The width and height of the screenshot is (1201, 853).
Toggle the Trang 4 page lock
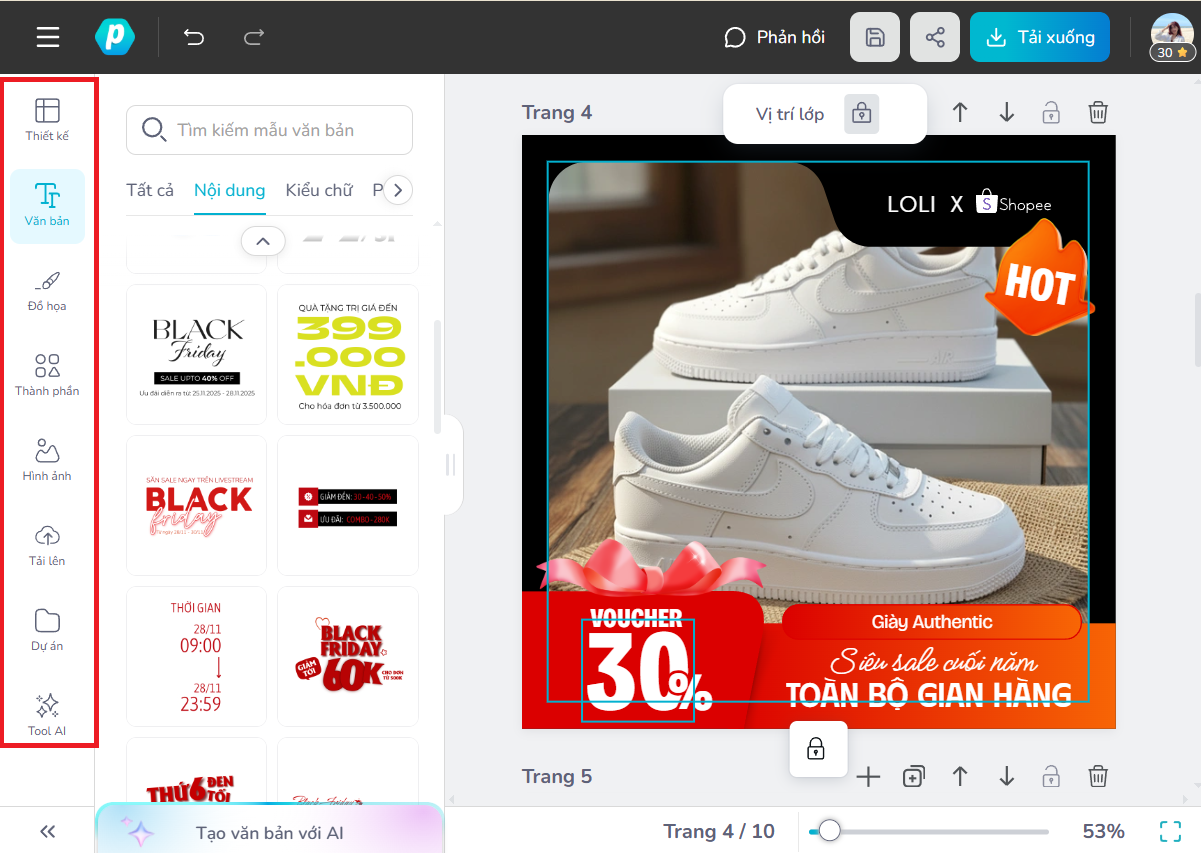(1051, 112)
